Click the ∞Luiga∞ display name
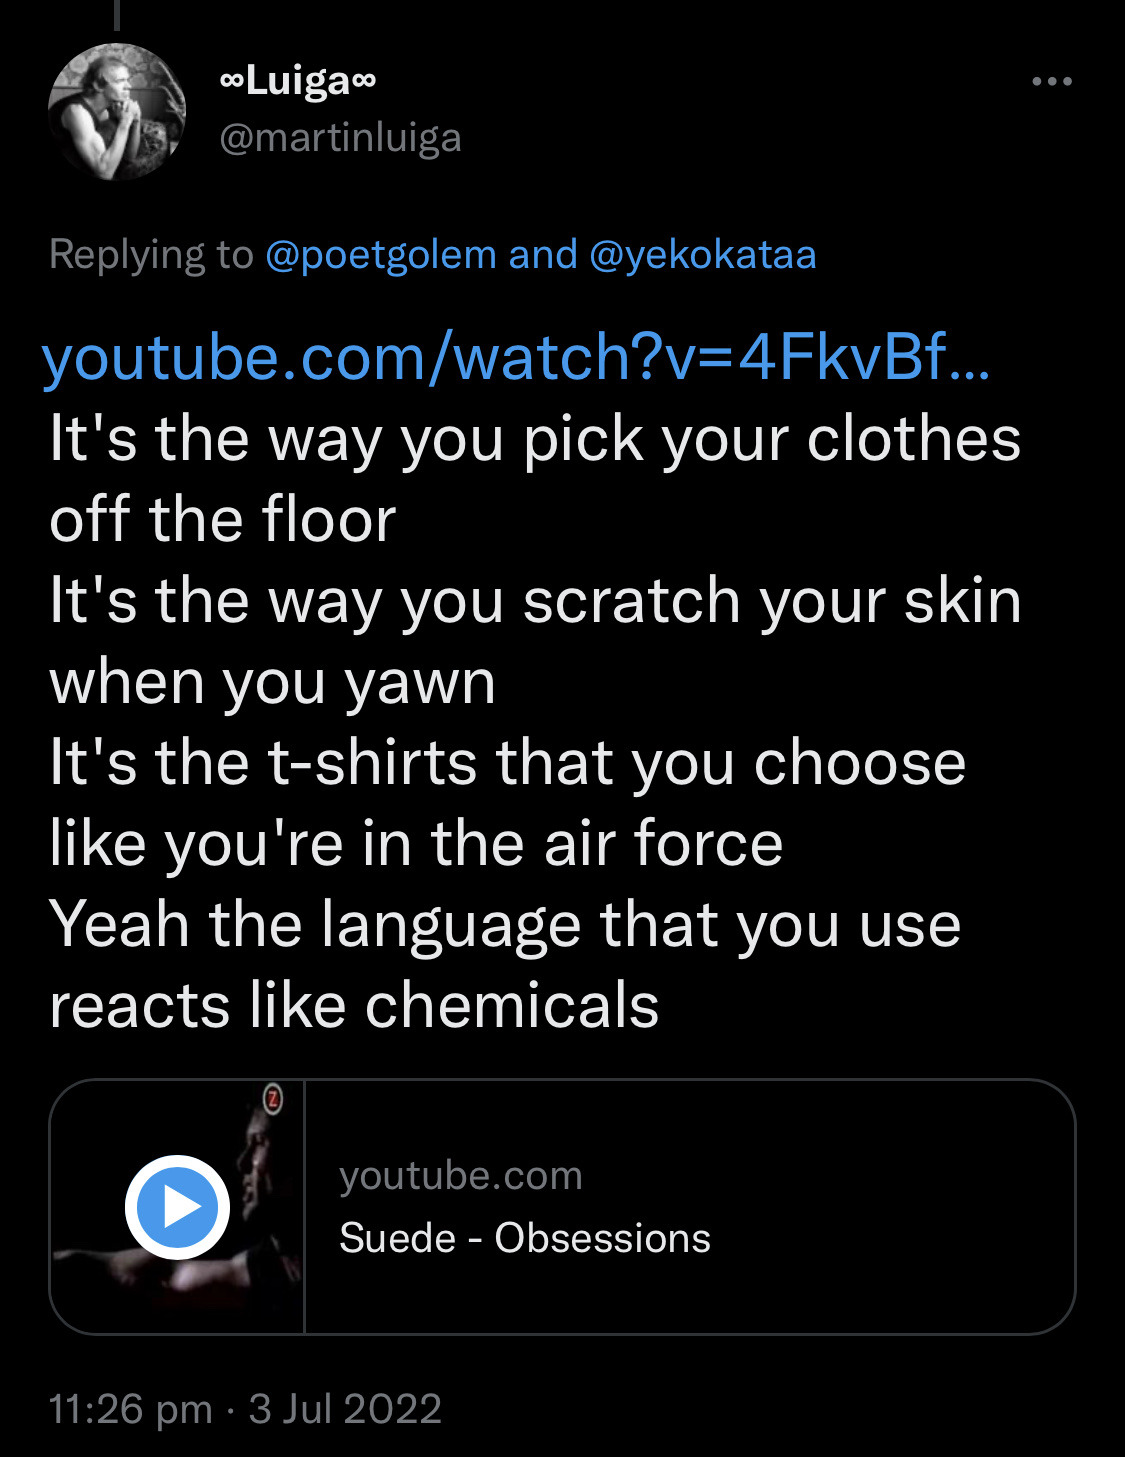Screen dimensions: 1125x1457 point(297,80)
